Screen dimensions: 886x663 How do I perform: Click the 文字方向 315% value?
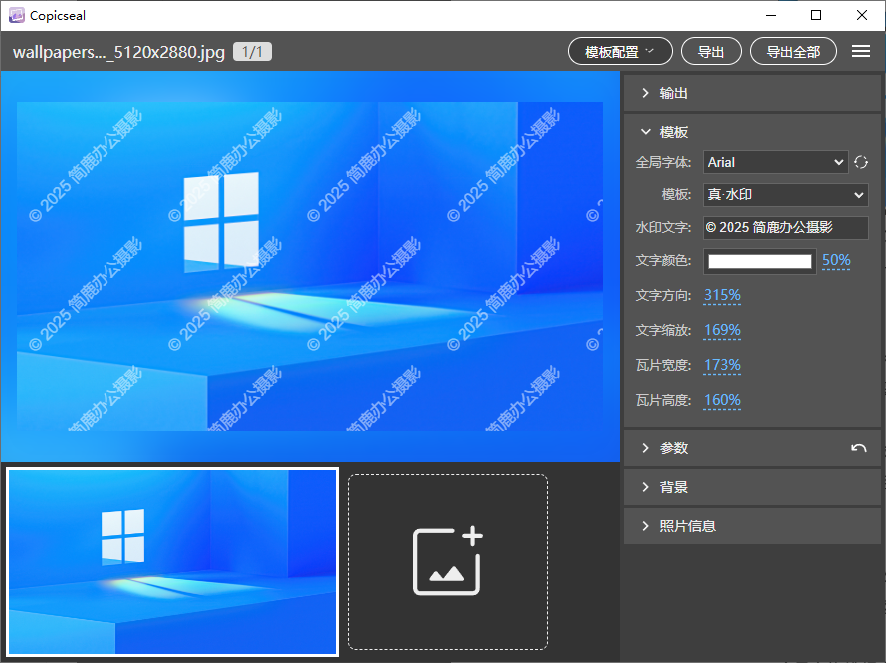coord(722,295)
